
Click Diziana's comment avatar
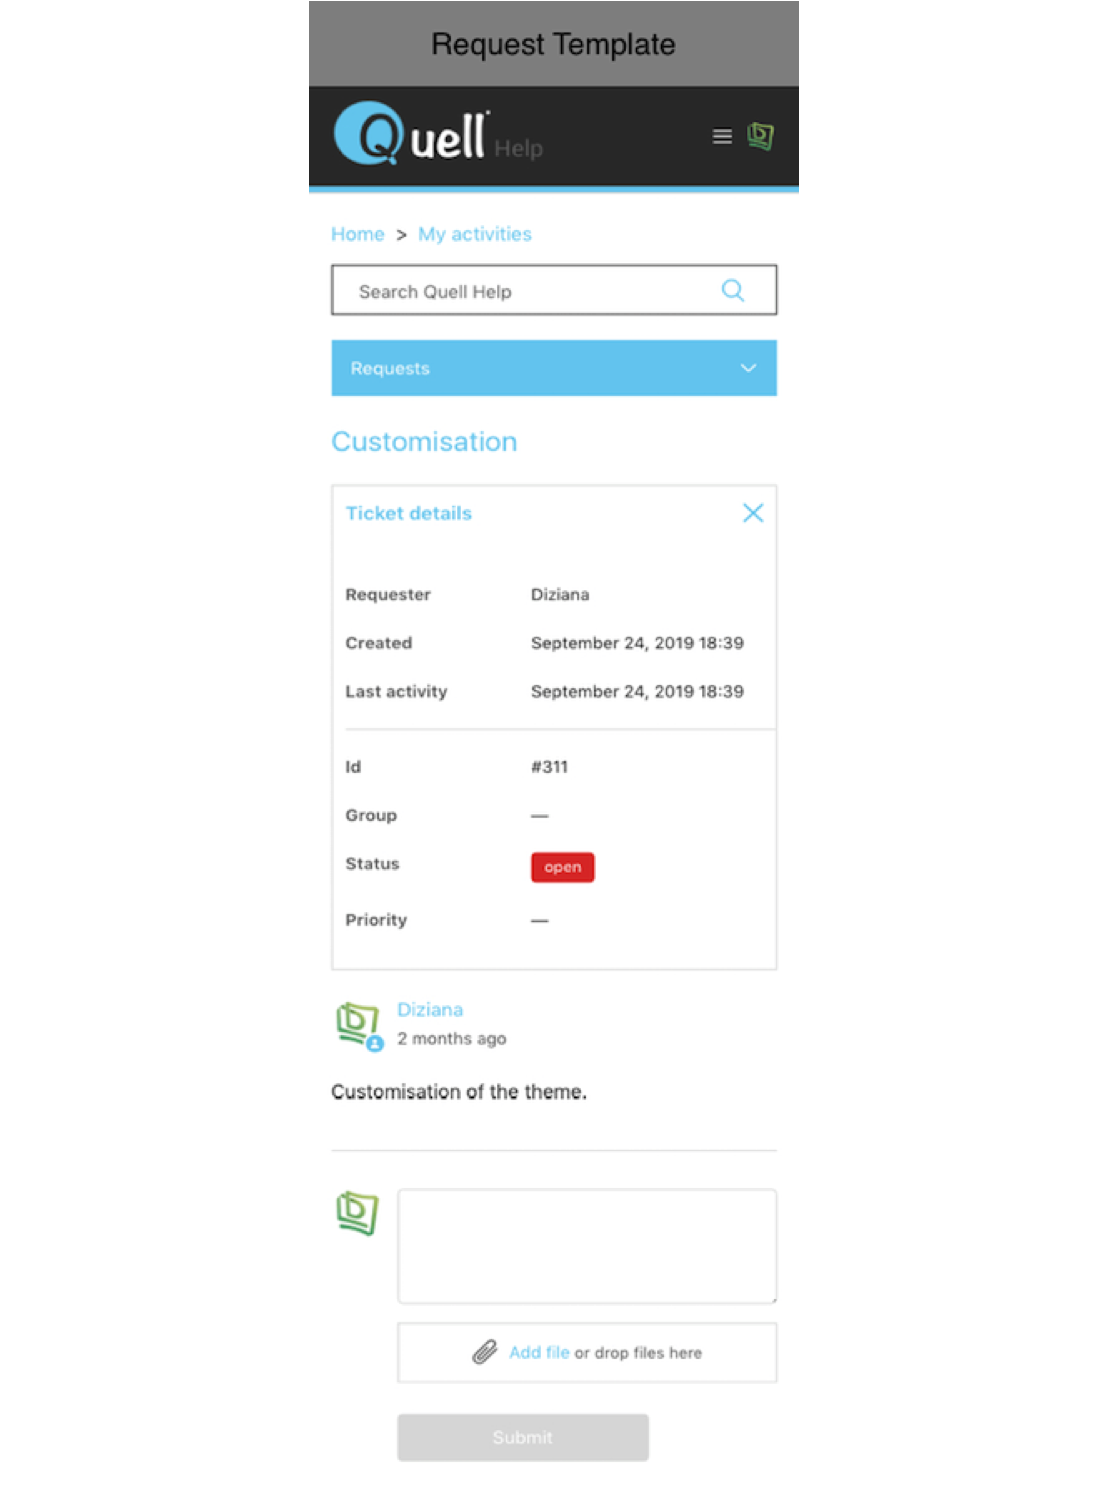[x=358, y=1024]
